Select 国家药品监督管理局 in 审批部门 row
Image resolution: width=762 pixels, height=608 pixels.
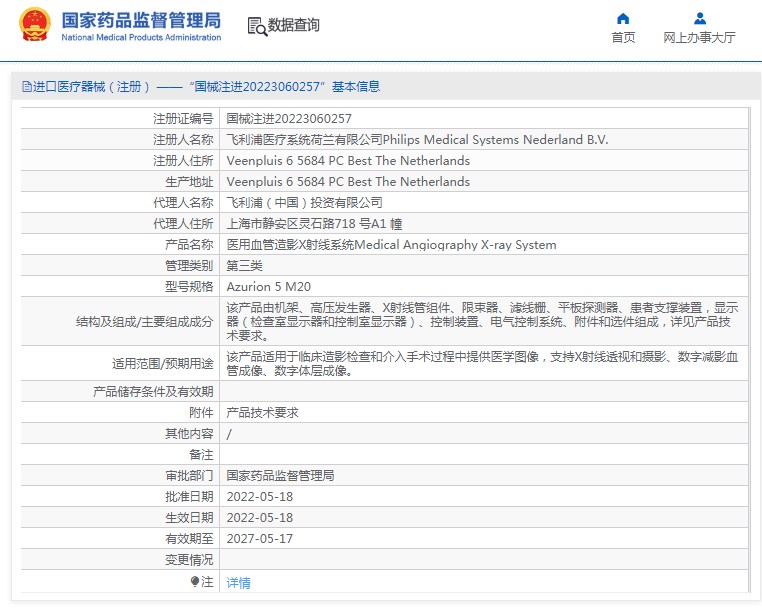pos(280,476)
